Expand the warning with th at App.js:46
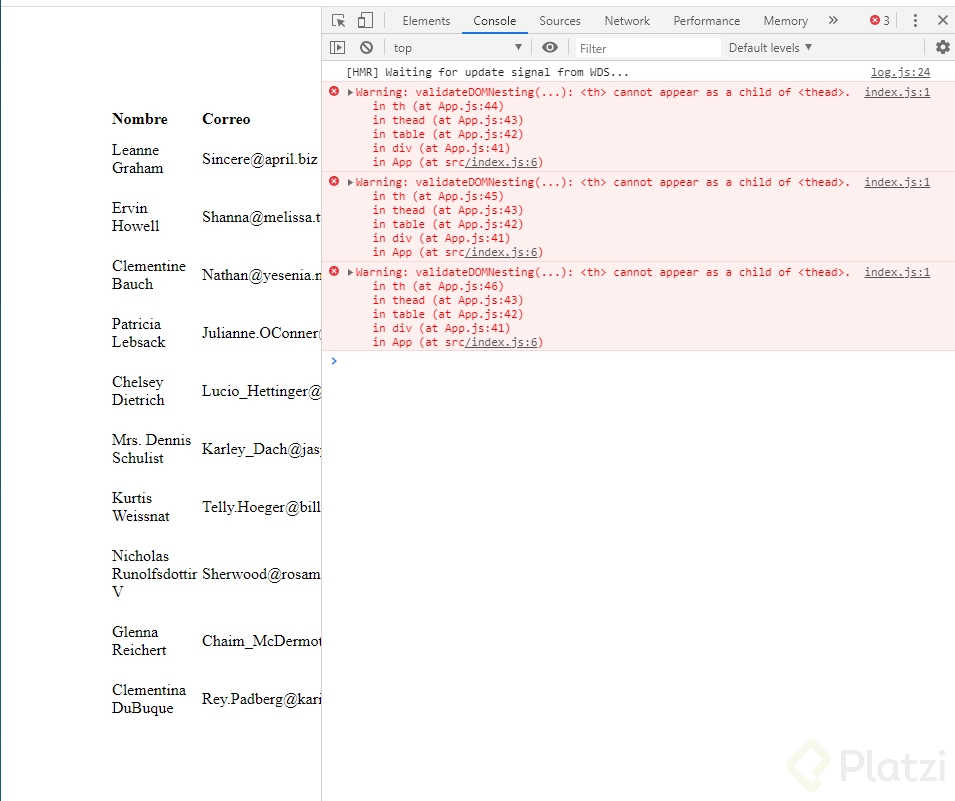This screenshot has width=955, height=801. pos(350,272)
